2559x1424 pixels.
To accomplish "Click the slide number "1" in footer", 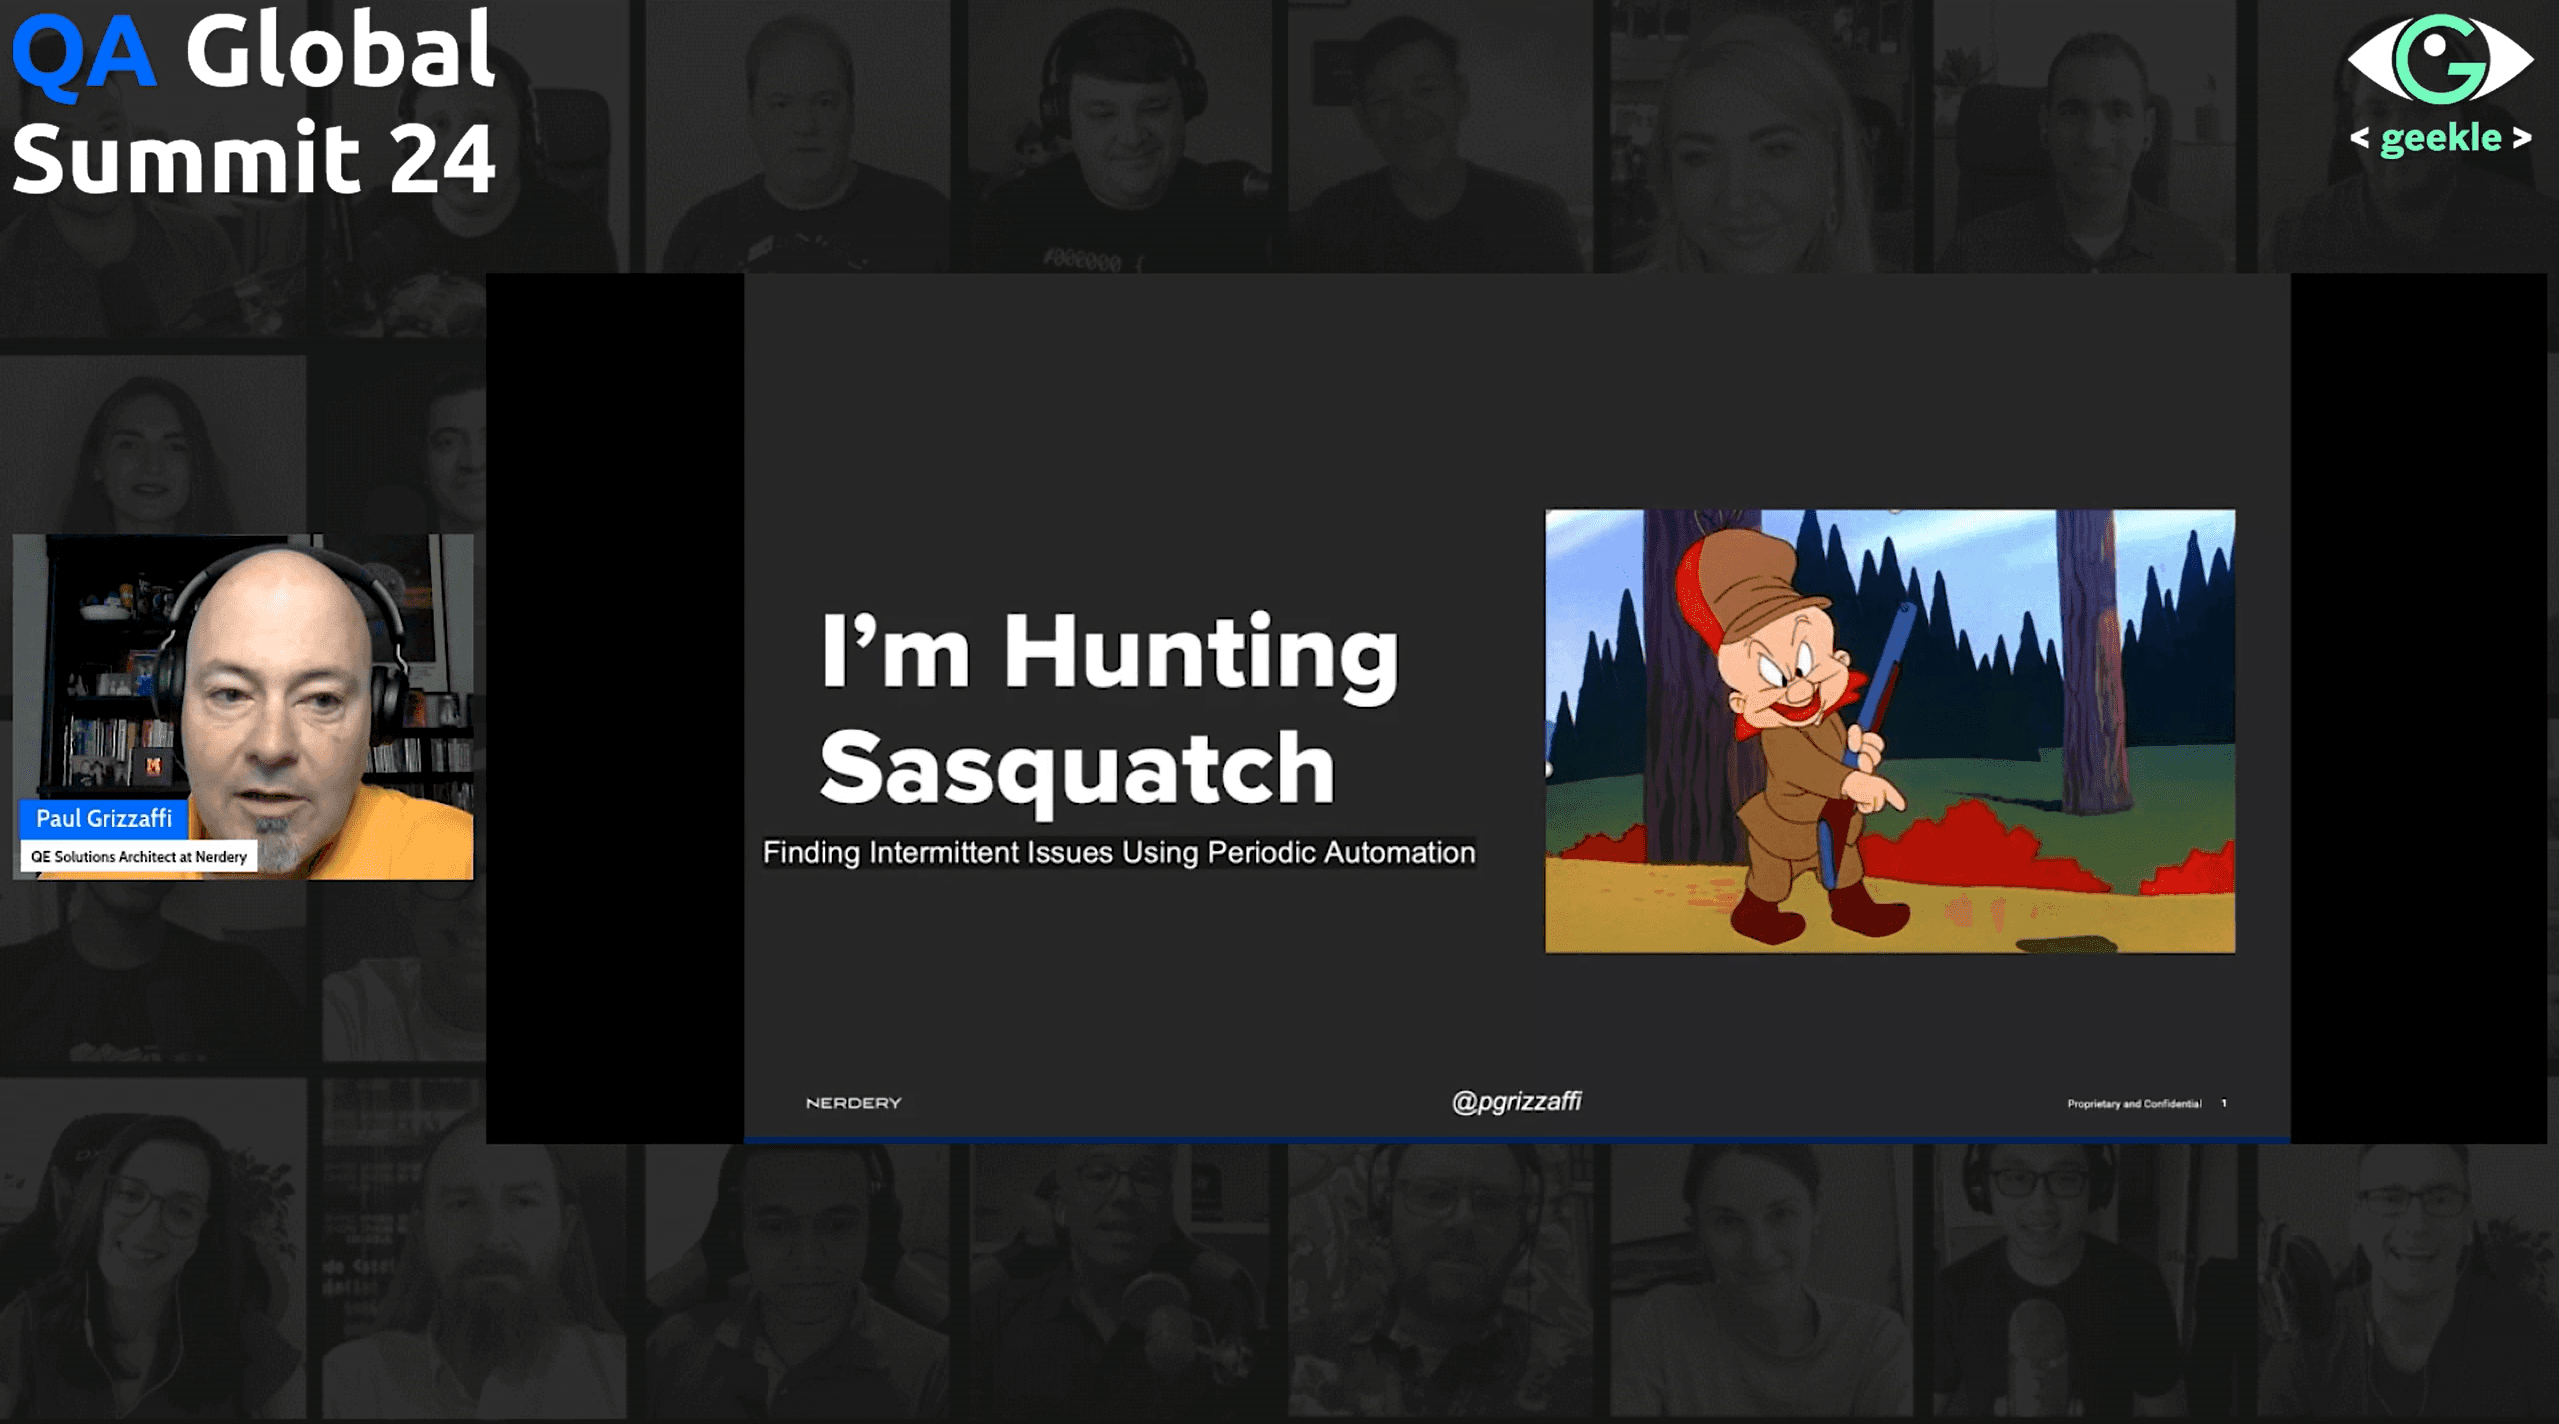I will point(2224,1104).
